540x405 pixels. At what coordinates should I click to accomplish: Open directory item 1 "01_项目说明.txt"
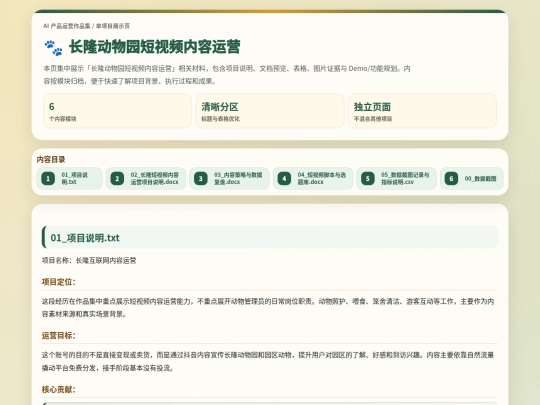coord(70,178)
